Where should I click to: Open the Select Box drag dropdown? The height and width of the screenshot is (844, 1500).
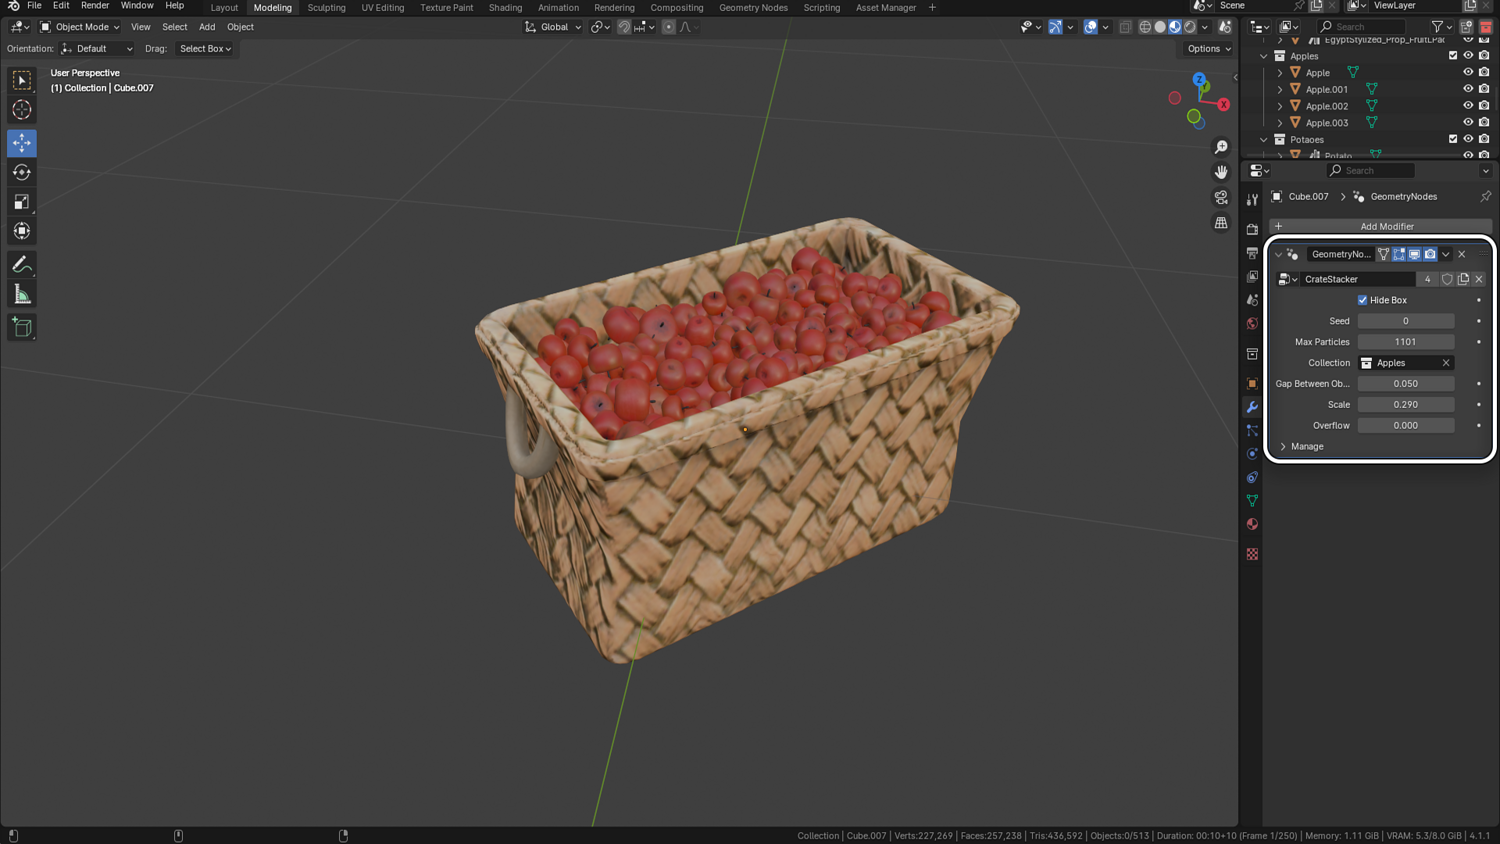205,48
